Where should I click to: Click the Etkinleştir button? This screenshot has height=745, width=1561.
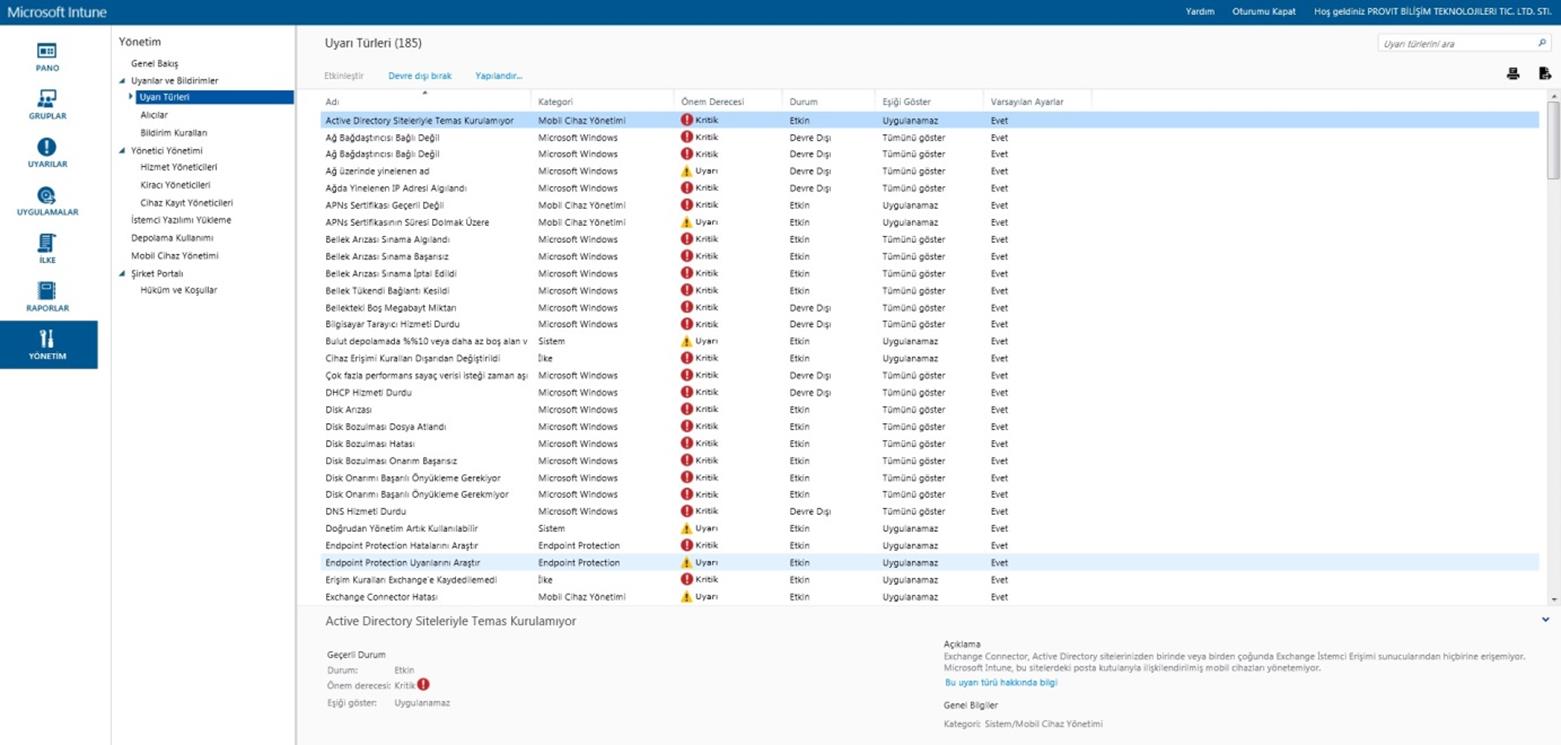(x=344, y=76)
